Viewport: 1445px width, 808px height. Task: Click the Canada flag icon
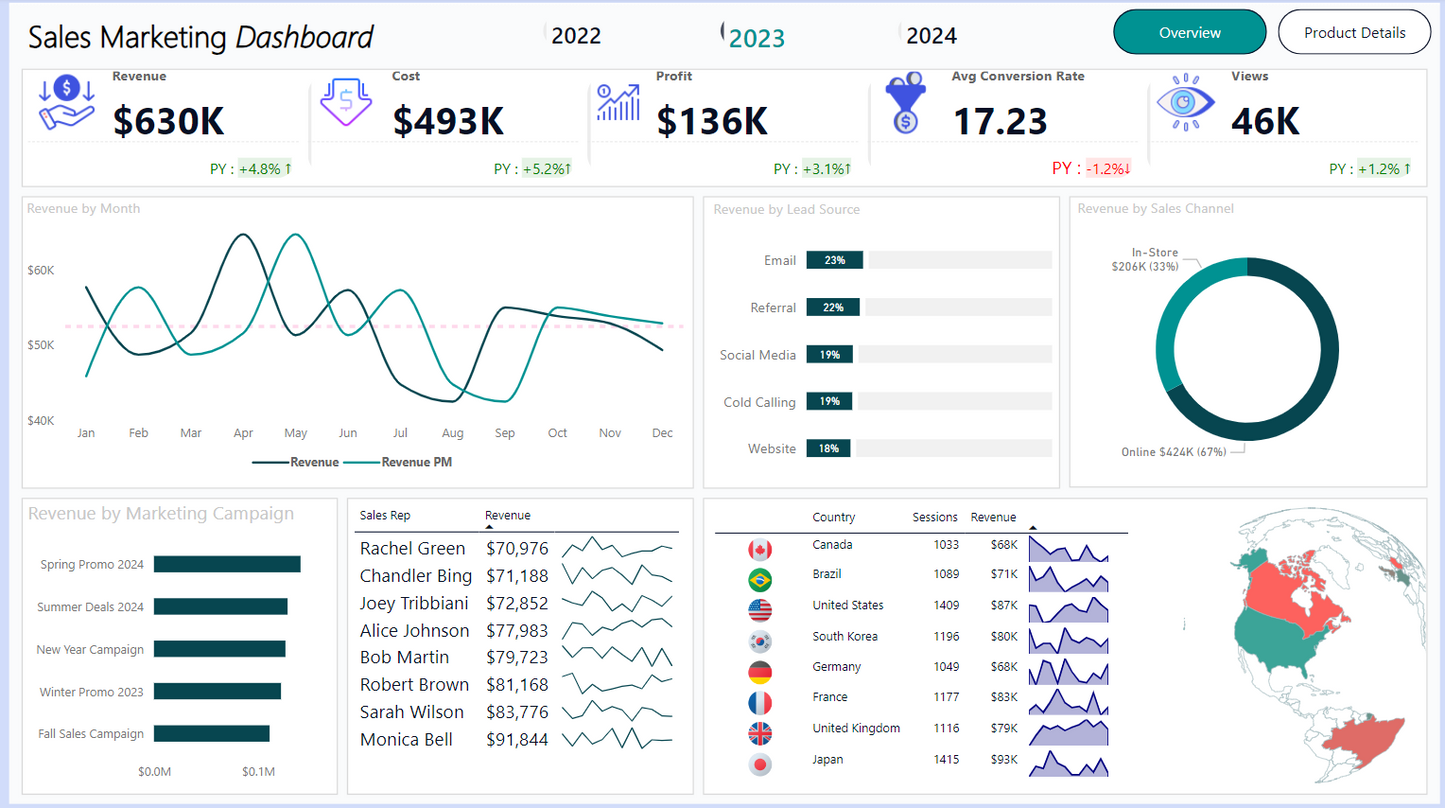point(760,549)
